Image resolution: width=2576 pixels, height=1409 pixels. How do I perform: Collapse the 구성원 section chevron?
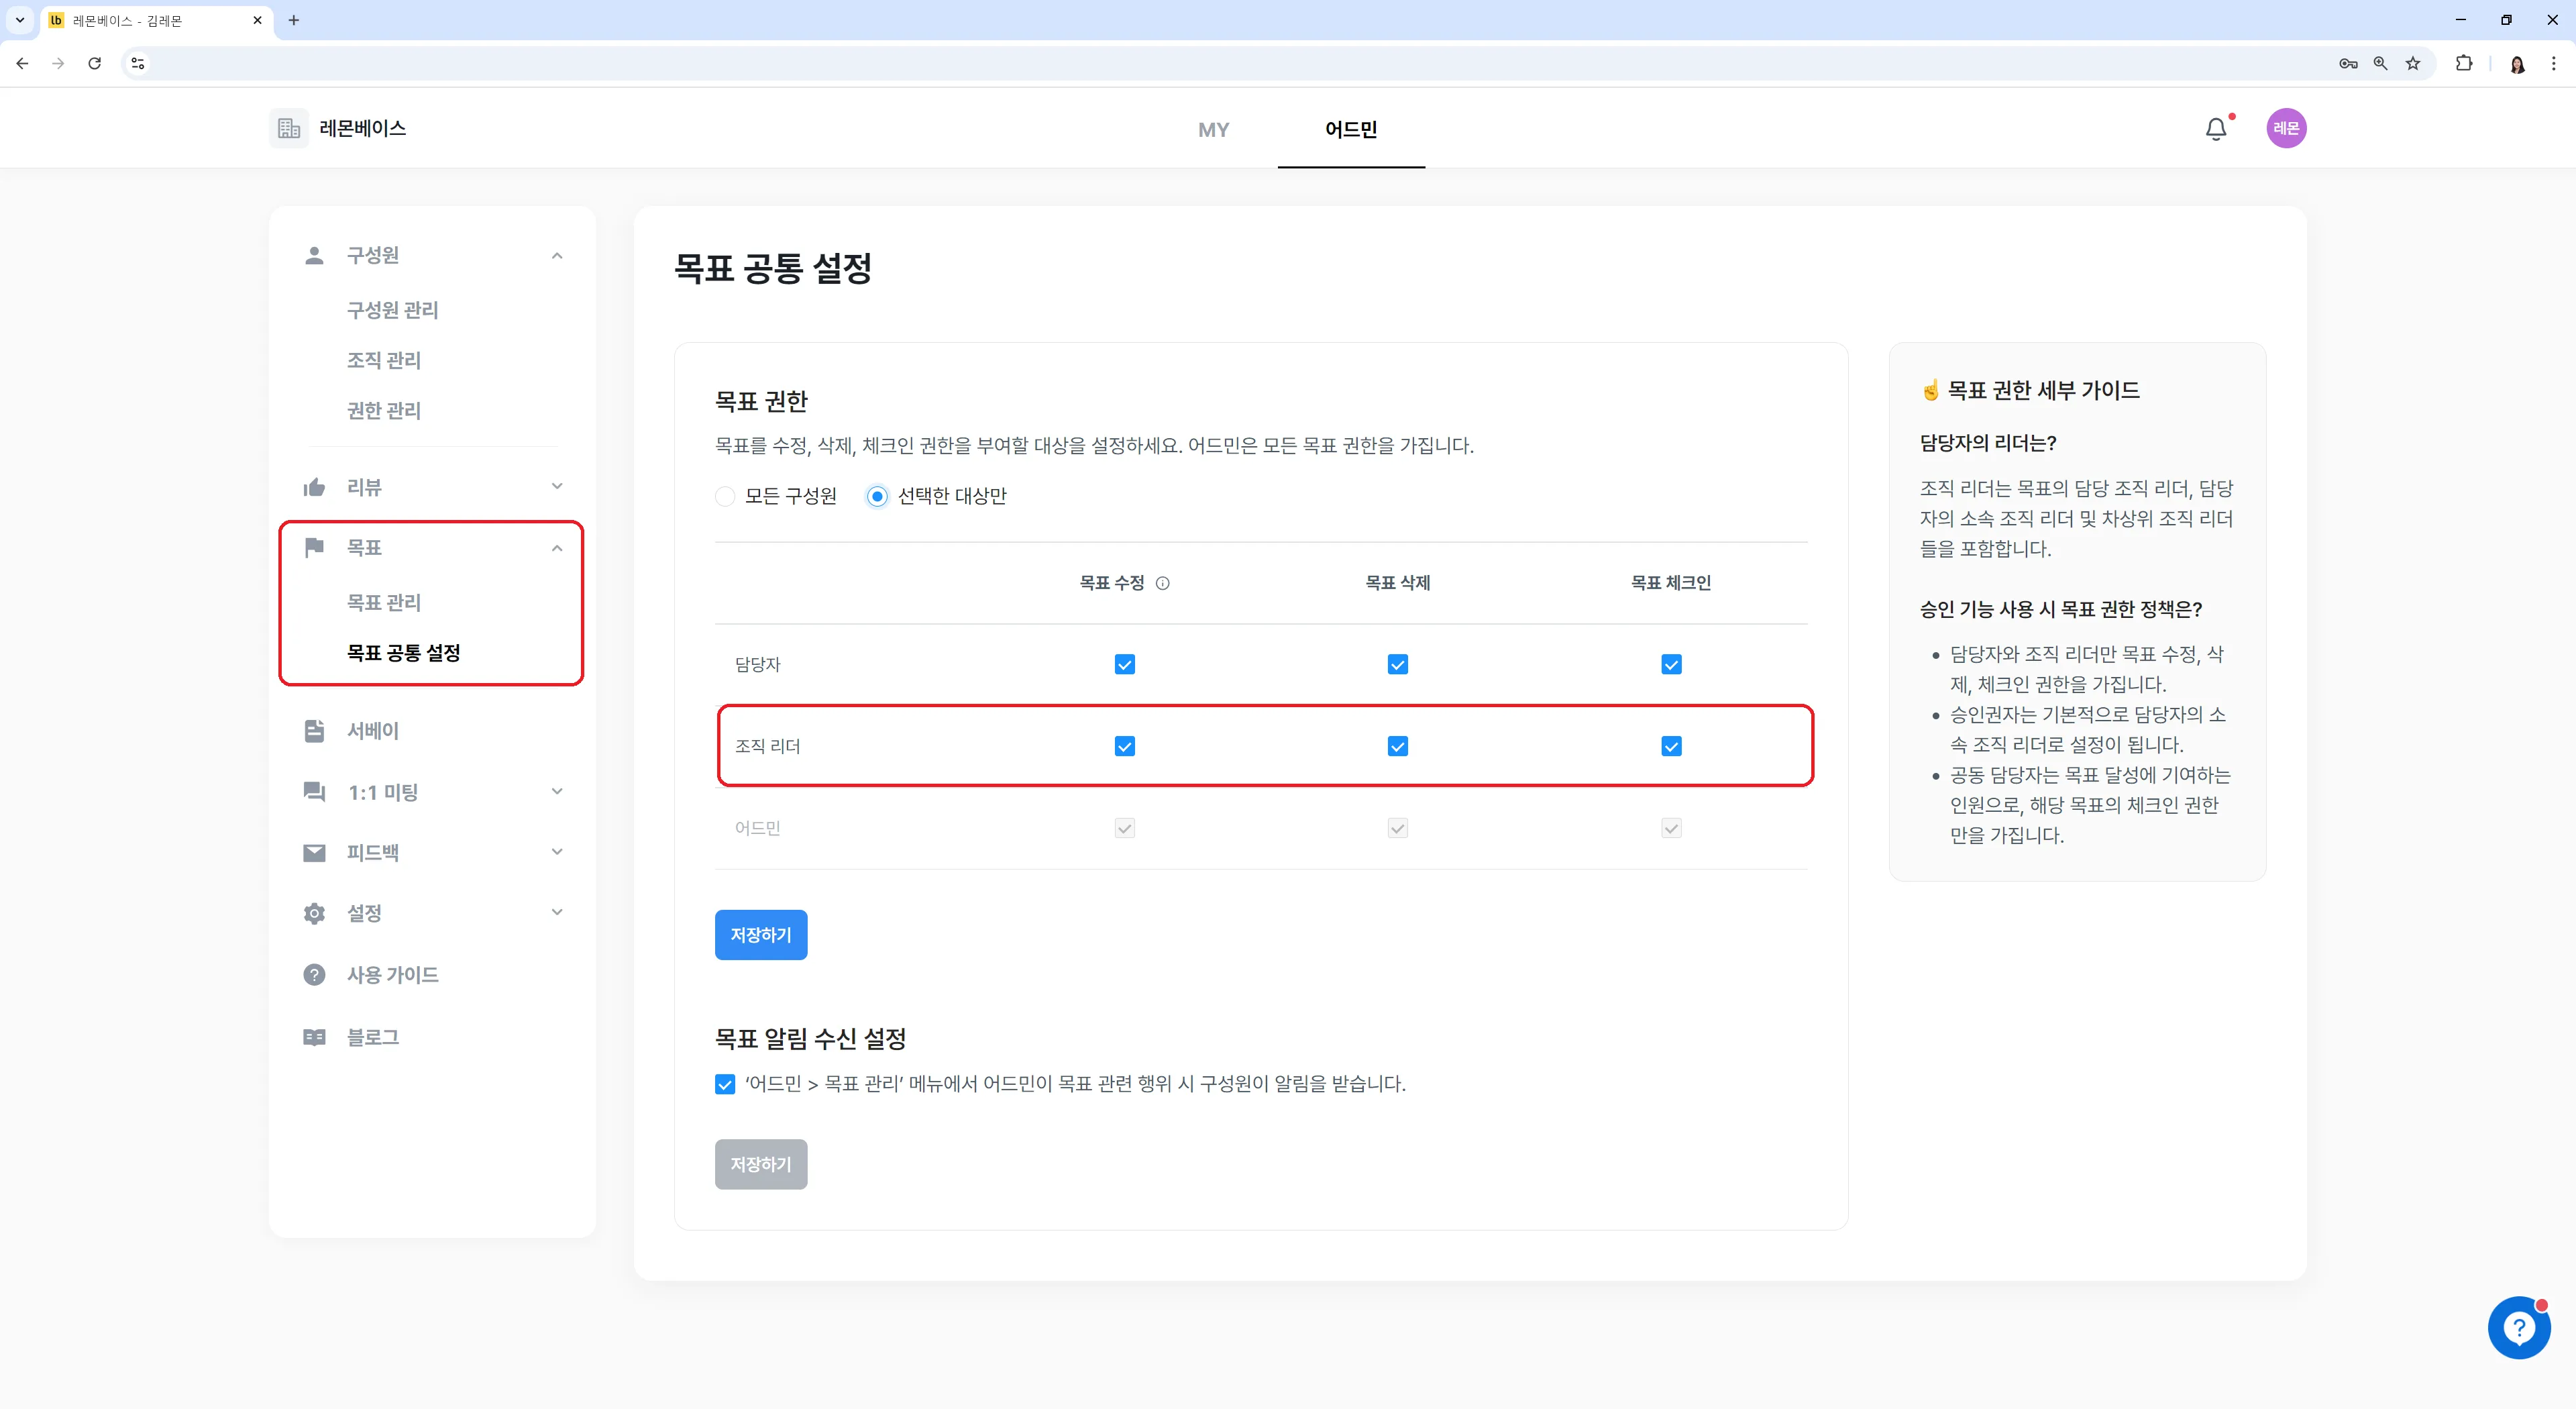[557, 256]
